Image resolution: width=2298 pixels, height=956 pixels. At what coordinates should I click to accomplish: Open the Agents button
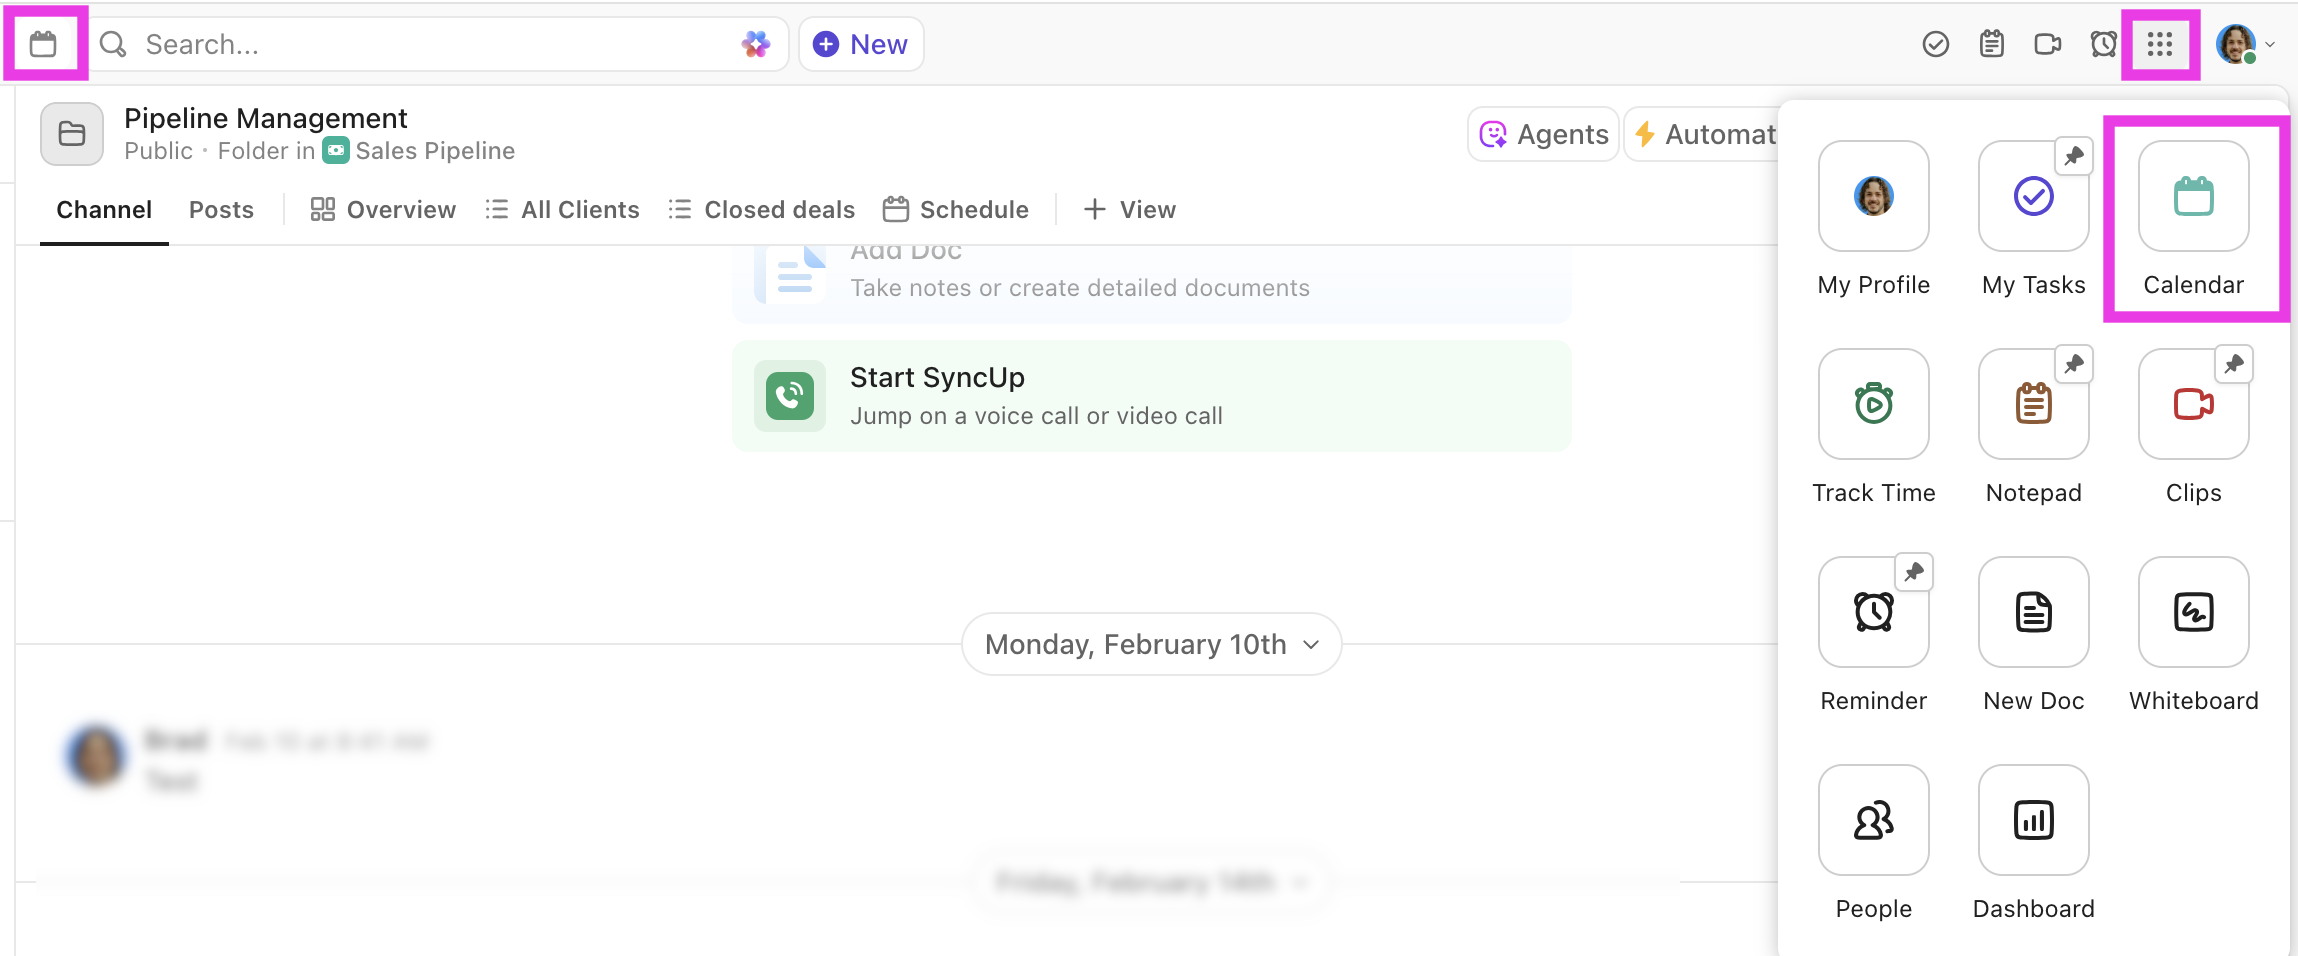pyautogui.click(x=1544, y=134)
